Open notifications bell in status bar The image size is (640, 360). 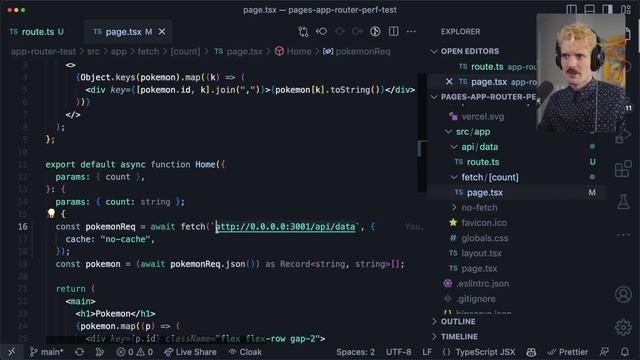(625, 352)
